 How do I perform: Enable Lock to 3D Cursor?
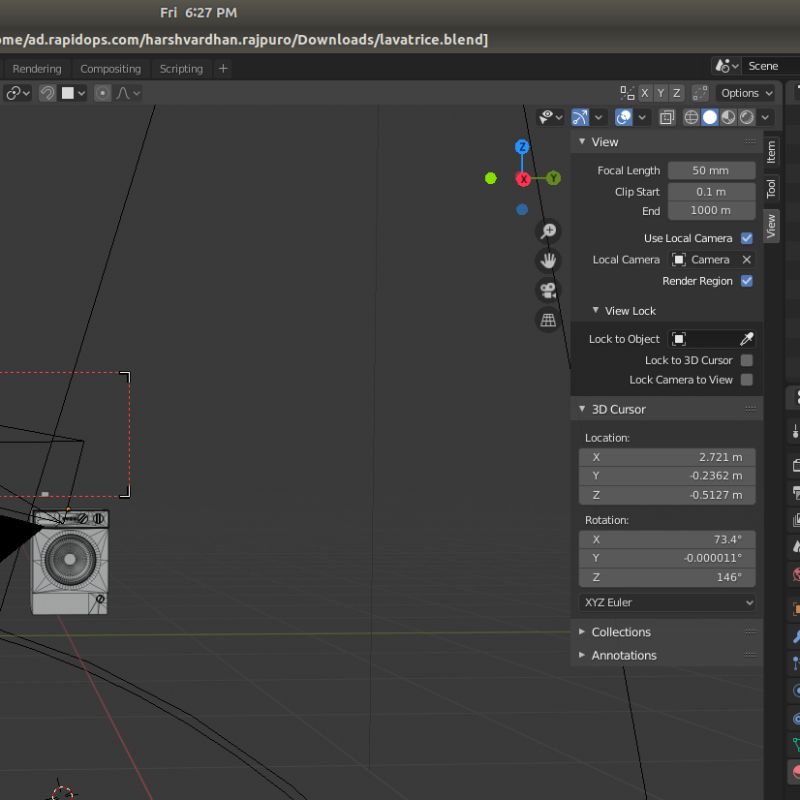(x=746, y=360)
